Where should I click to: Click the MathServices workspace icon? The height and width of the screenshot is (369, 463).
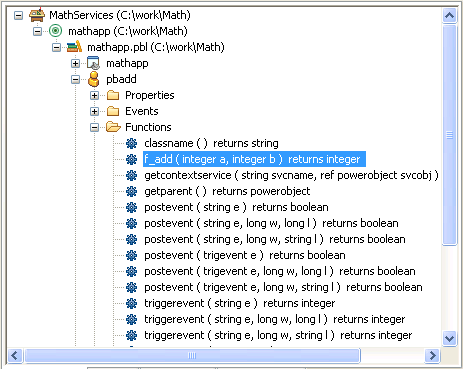pyautogui.click(x=37, y=15)
